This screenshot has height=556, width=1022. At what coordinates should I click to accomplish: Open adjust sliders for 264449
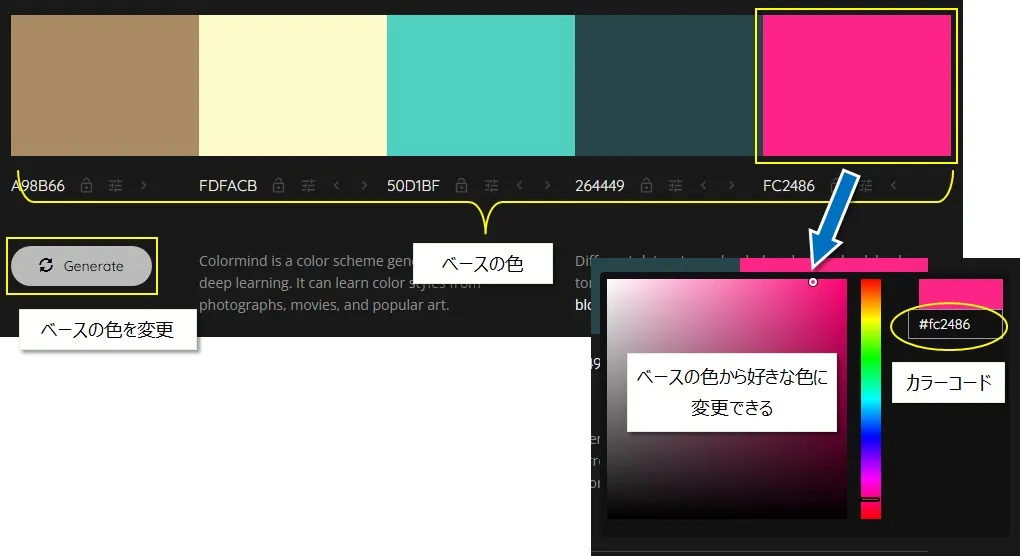pyautogui.click(x=675, y=185)
